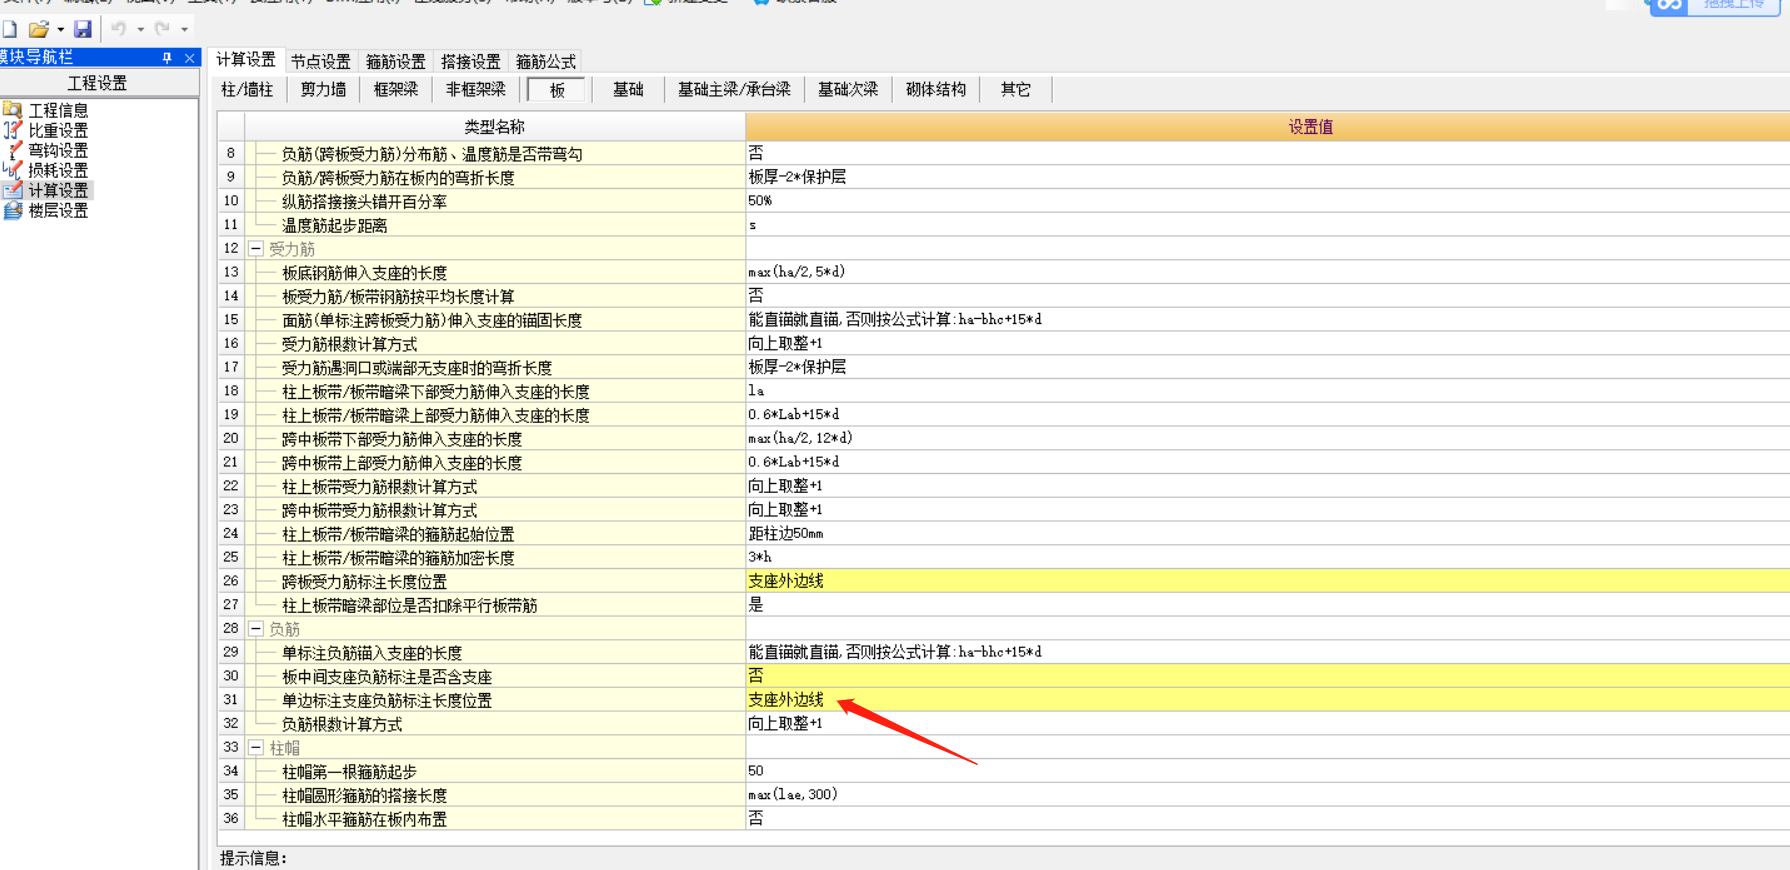This screenshot has height=870, width=1790.
Task: Open 损耗设置 in the navigation tree
Action: (x=57, y=170)
